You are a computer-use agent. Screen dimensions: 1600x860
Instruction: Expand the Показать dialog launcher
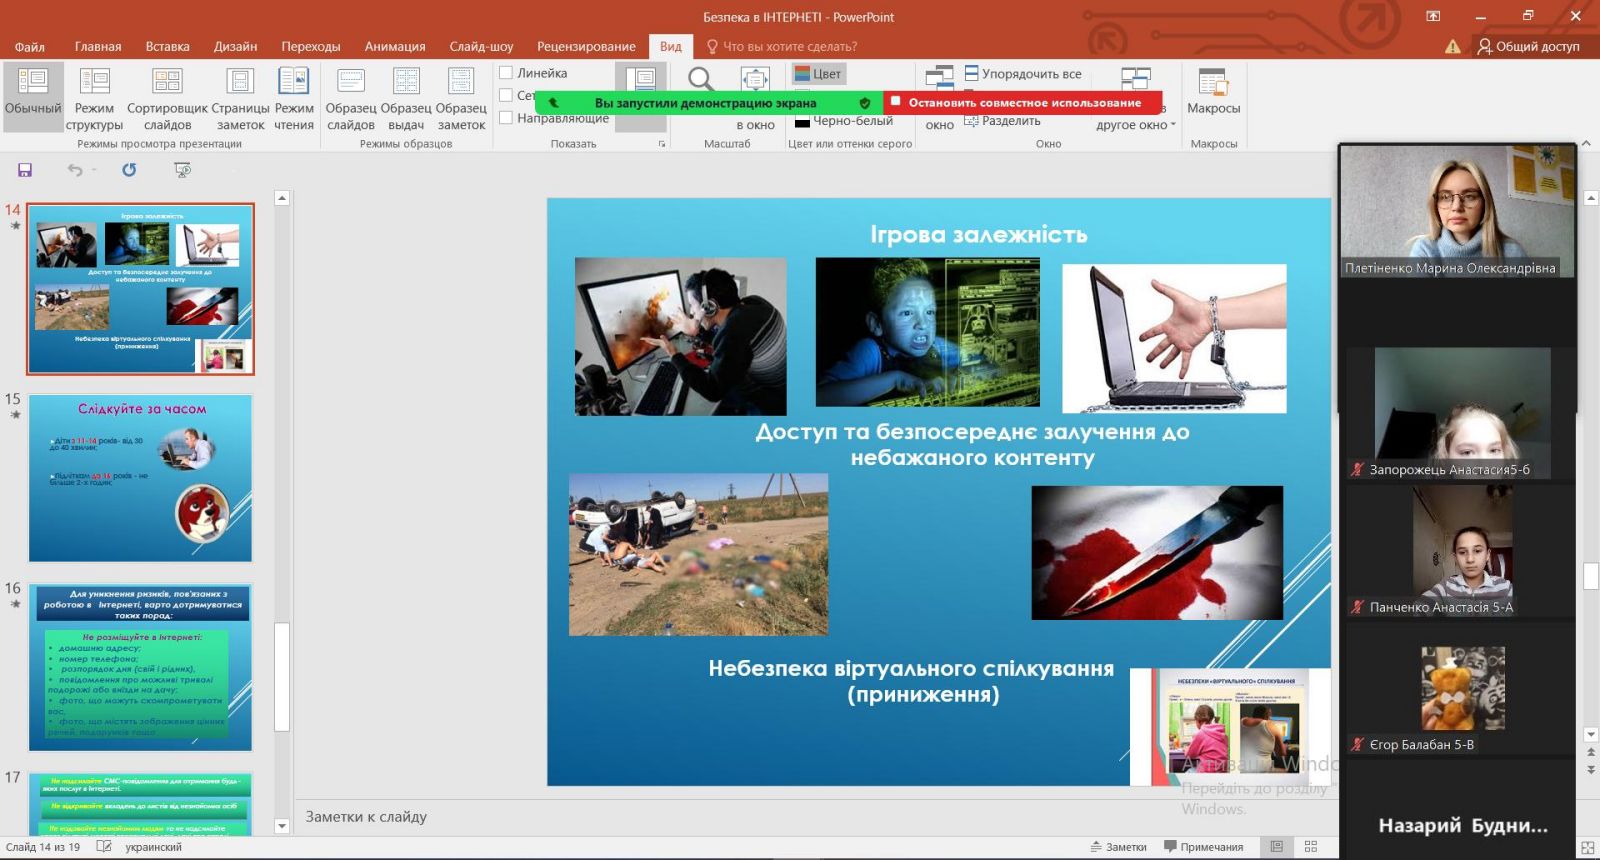coord(661,144)
